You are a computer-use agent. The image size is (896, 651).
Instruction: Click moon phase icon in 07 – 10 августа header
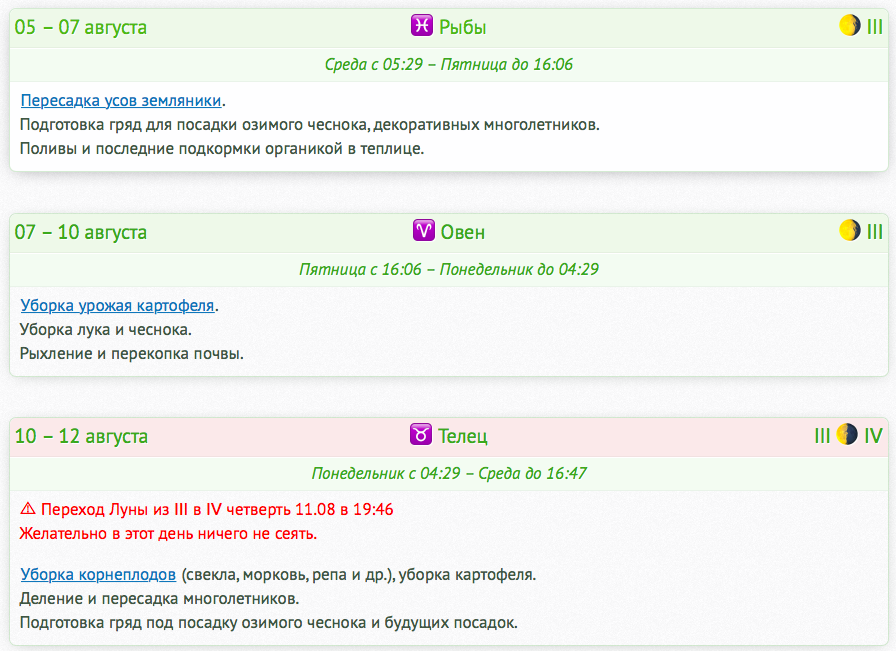pos(850,231)
